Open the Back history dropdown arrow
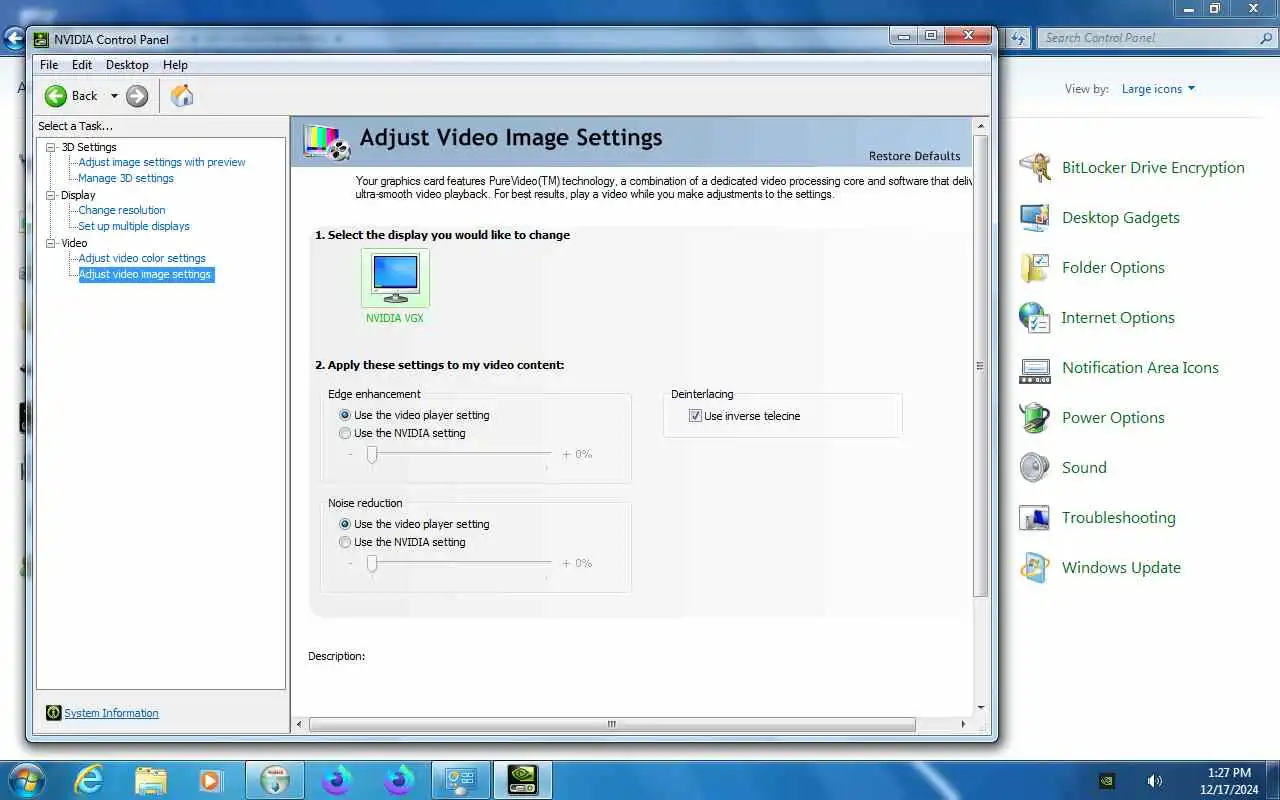 tap(114, 96)
